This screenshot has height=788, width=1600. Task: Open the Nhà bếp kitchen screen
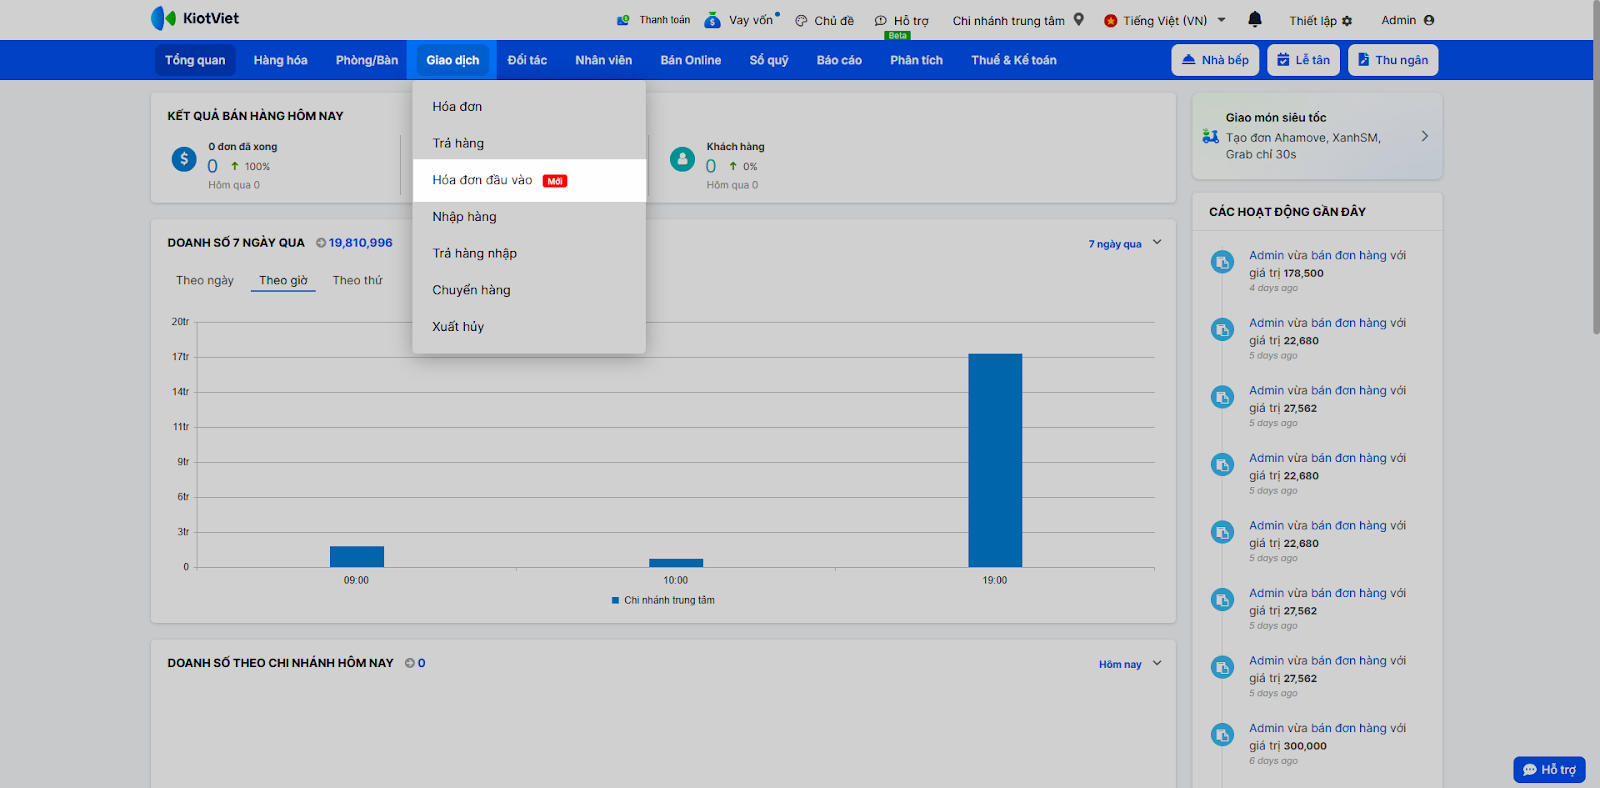click(1215, 60)
